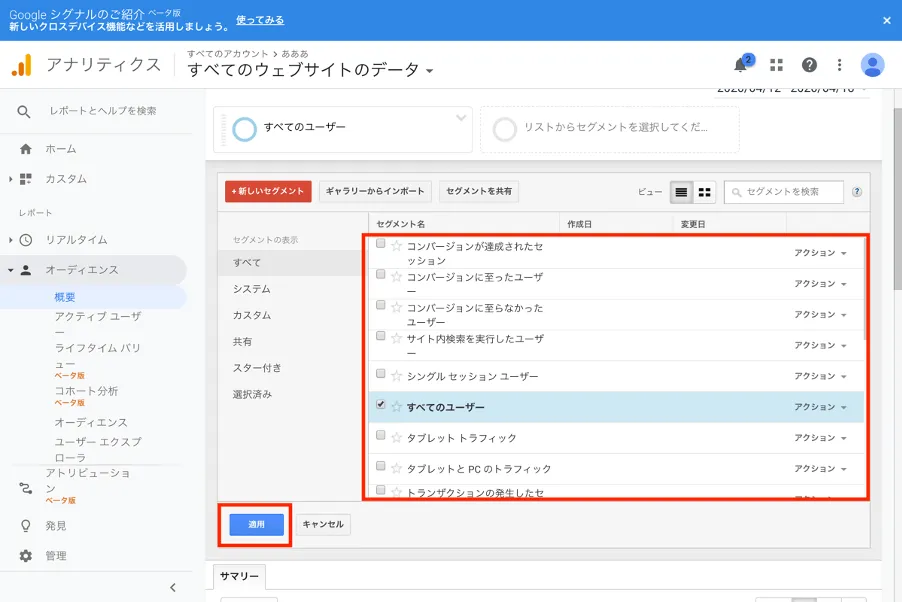
Task: Click the +新しいセグメント button
Action: click(x=268, y=191)
